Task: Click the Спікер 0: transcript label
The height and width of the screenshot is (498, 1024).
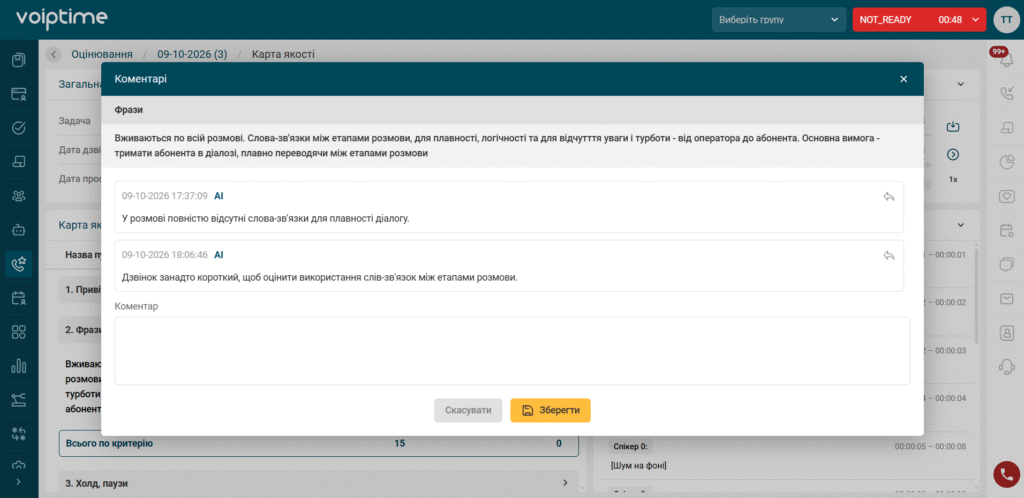Action: tap(630, 446)
